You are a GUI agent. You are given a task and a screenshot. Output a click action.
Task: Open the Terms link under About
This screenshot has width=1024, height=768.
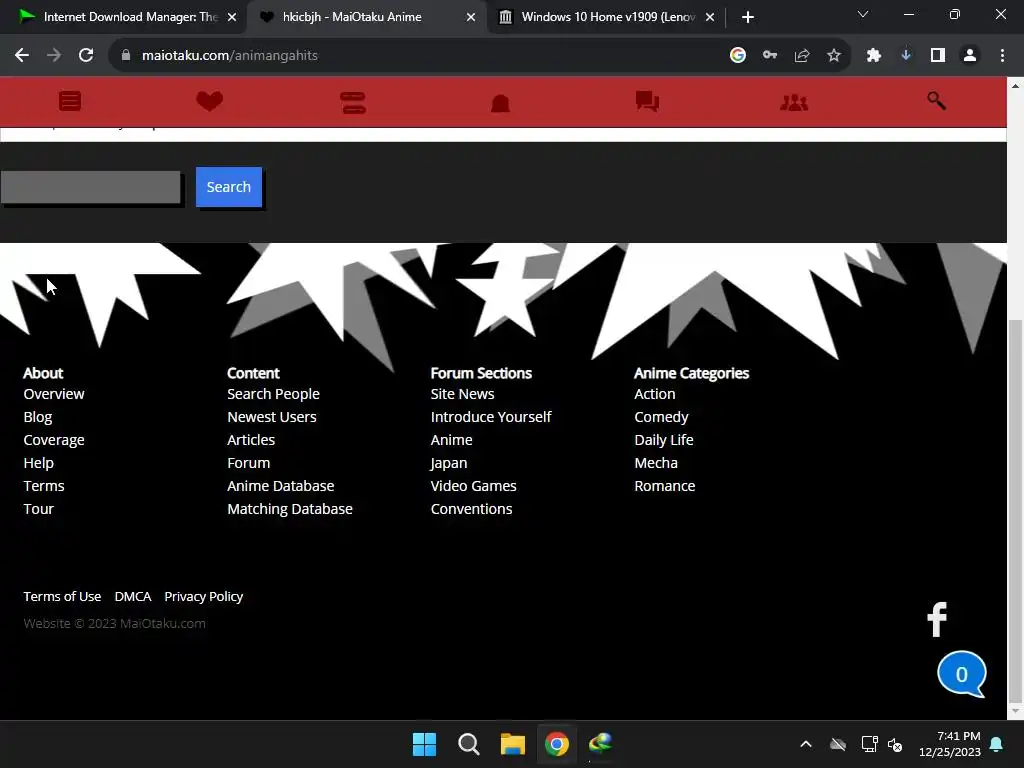point(44,486)
